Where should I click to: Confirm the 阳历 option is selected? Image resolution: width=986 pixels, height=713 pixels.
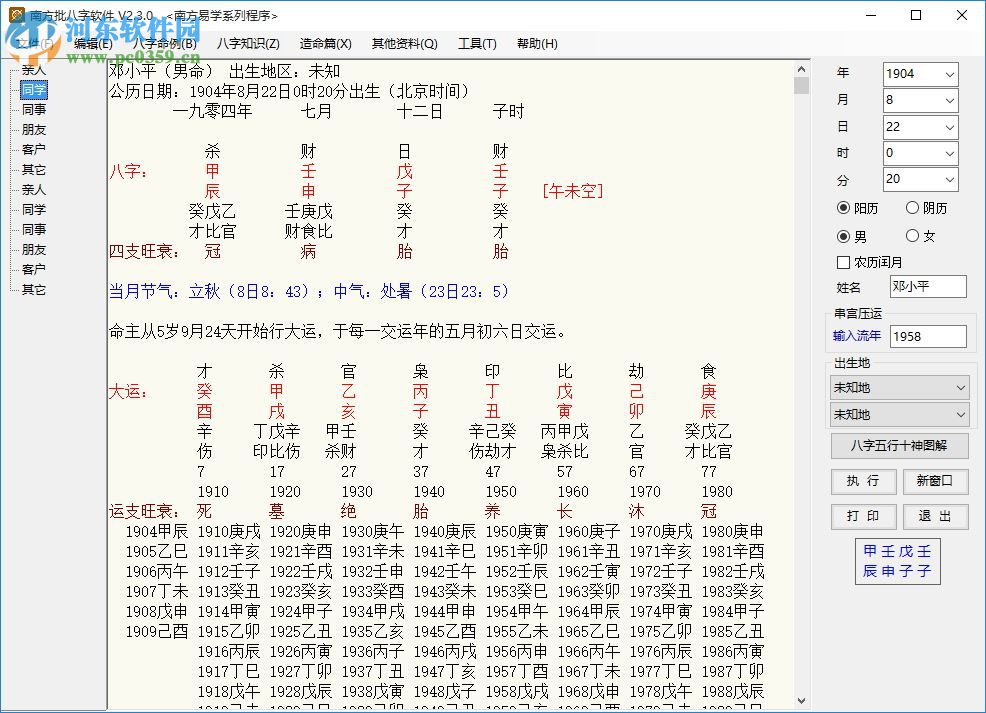845,207
